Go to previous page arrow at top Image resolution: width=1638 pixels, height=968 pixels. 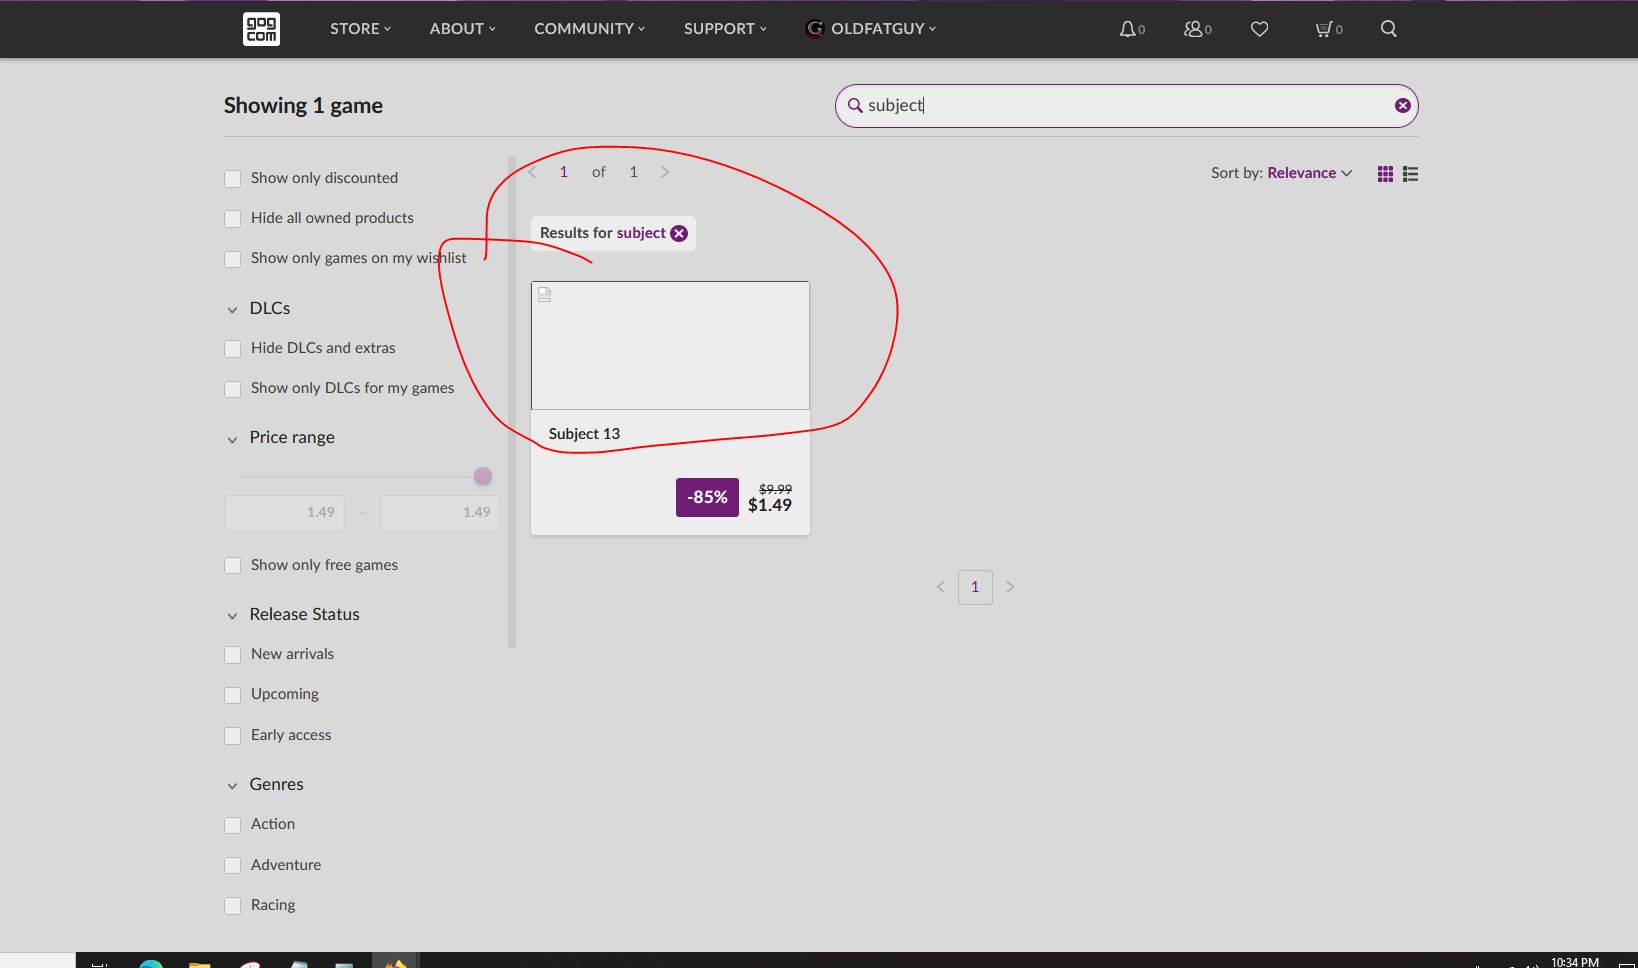coord(532,172)
